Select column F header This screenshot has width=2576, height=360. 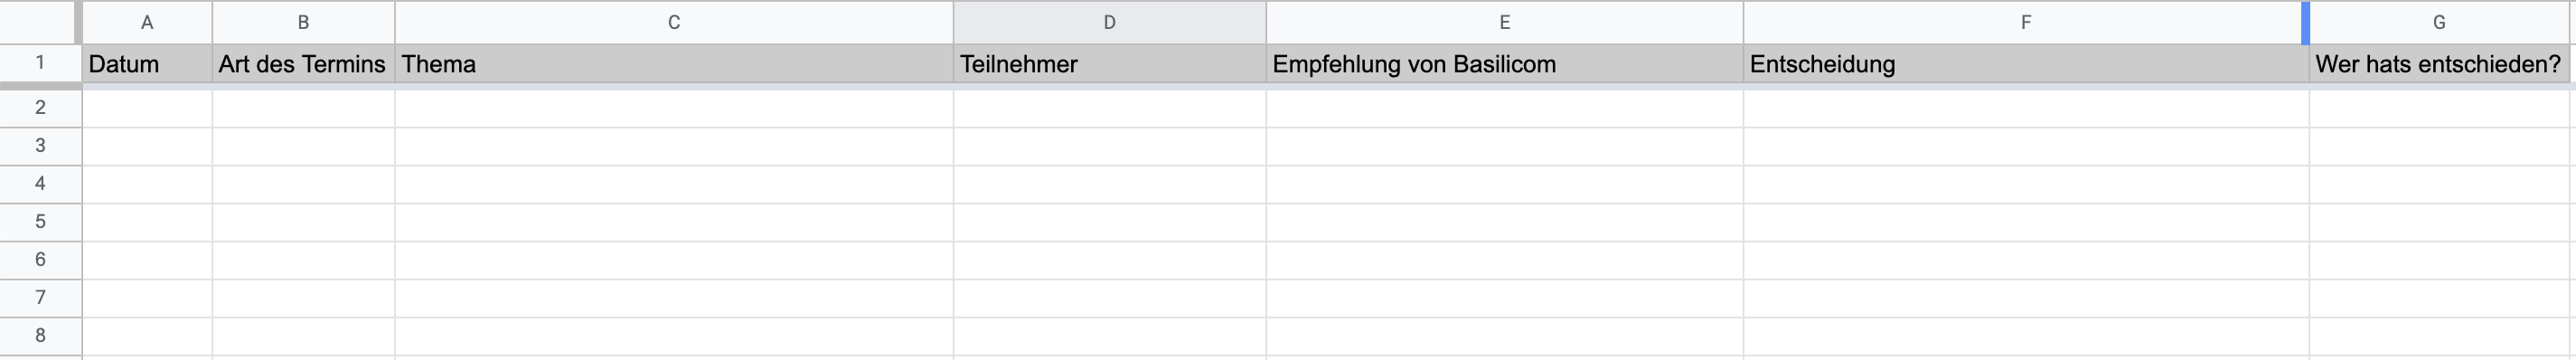(2026, 22)
